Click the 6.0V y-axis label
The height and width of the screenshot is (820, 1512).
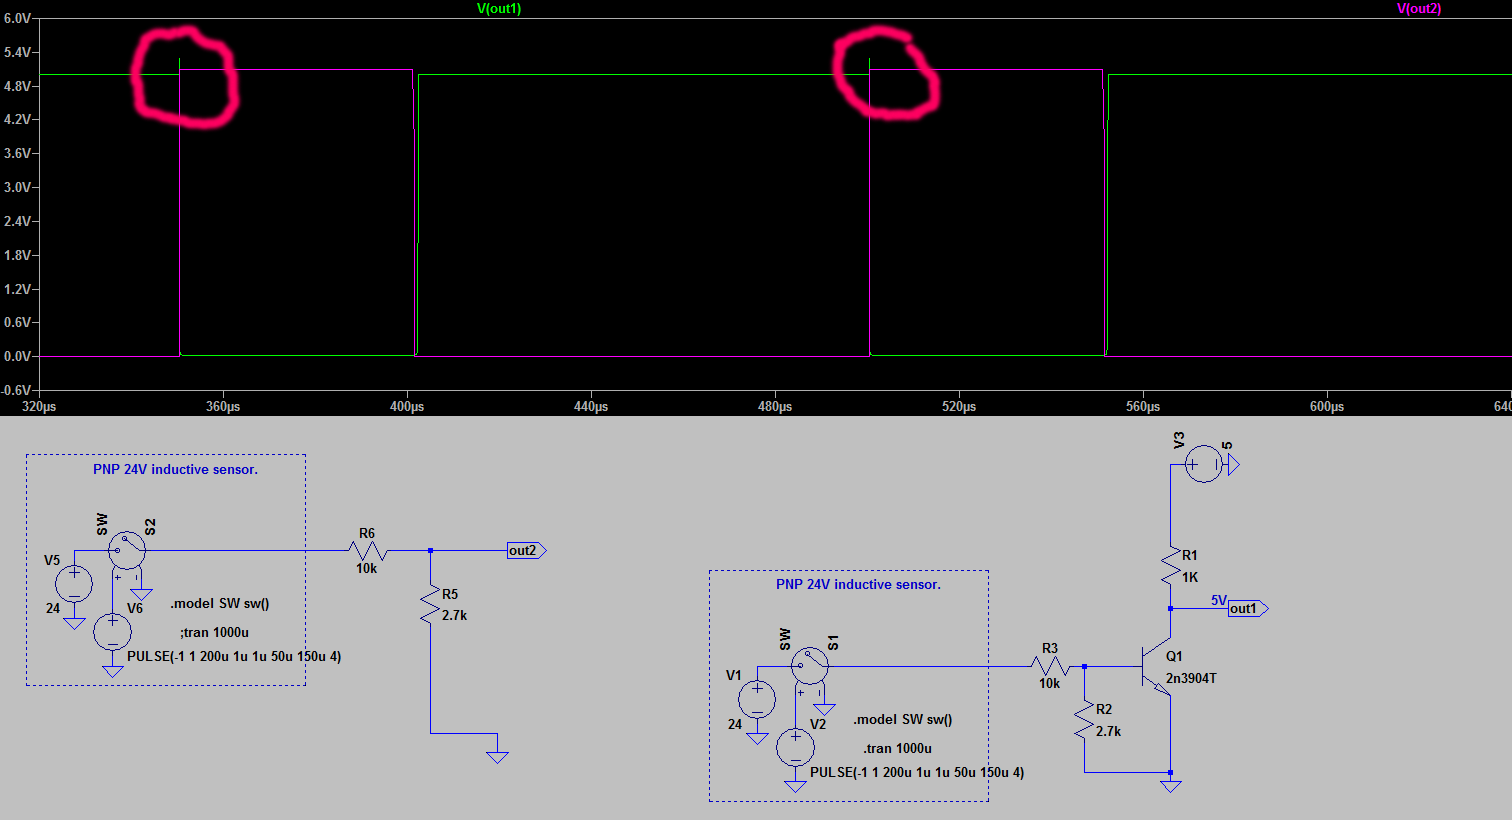tap(18, 19)
